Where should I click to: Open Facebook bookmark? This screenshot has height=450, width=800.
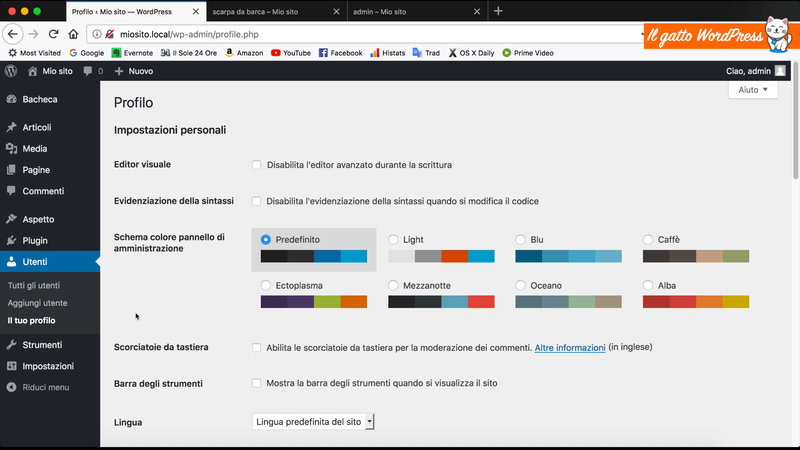tap(340, 53)
